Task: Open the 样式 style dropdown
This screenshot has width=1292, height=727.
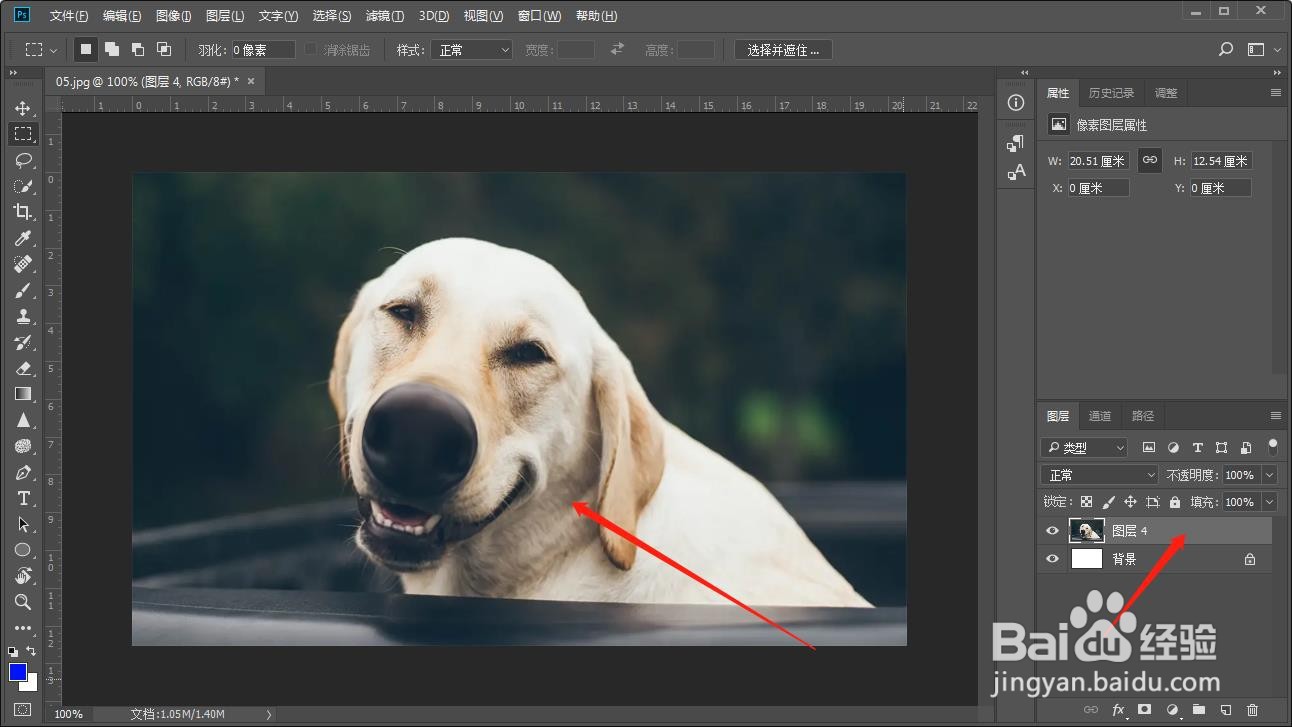Action: click(474, 49)
